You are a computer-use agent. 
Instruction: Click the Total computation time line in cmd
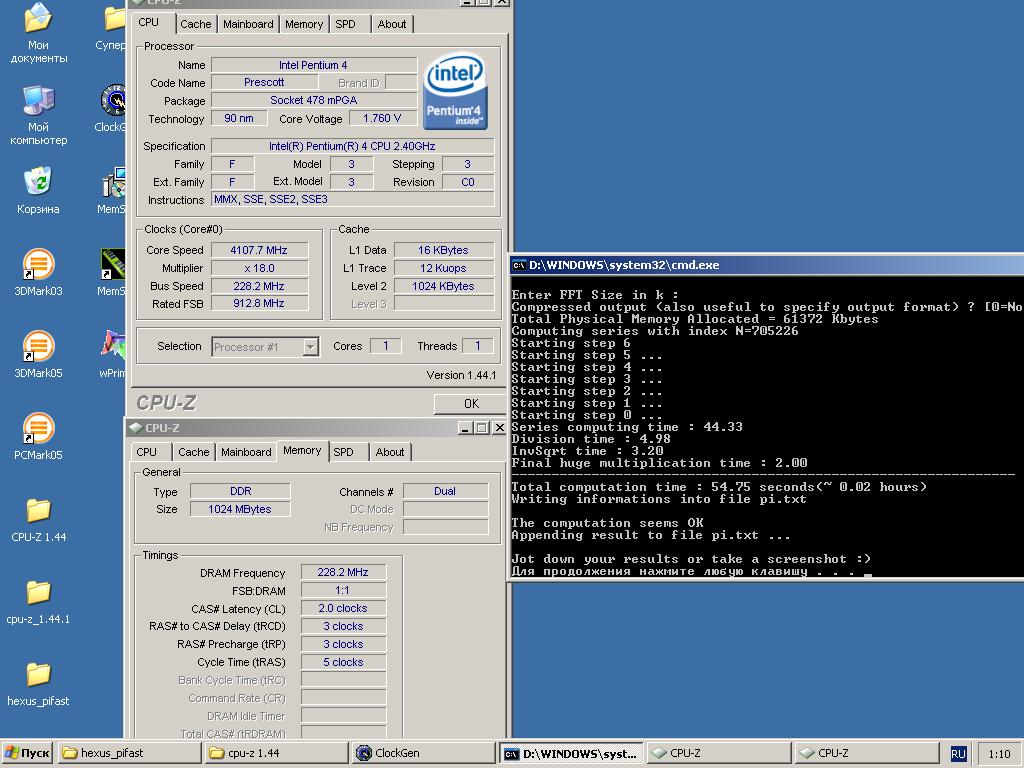coord(718,487)
